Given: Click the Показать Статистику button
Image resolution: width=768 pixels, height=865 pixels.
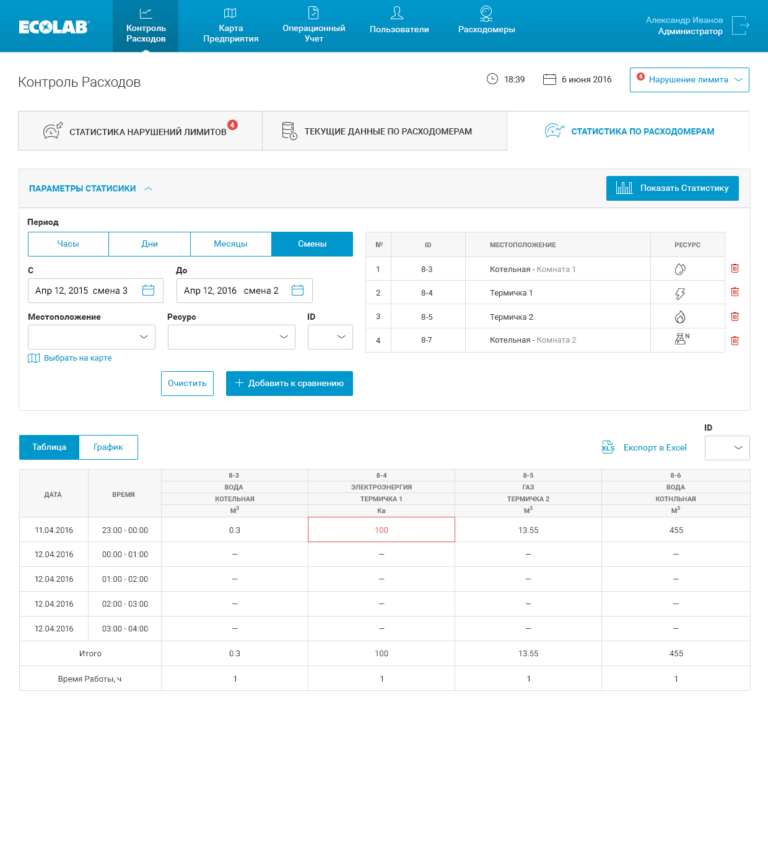Looking at the screenshot, I should [672, 188].
